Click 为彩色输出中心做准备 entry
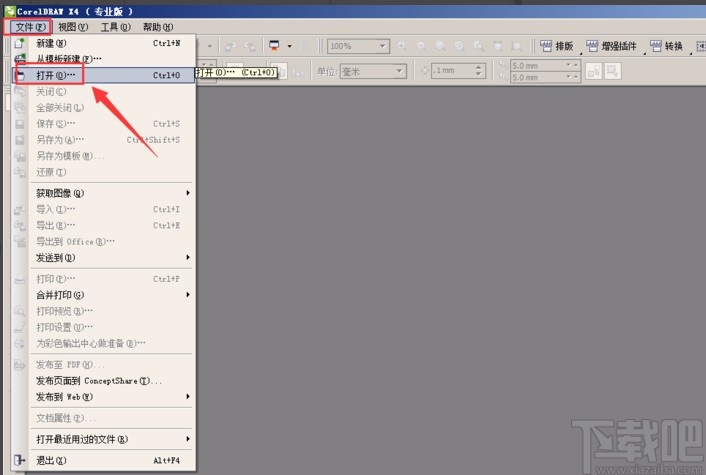This screenshot has width=706, height=475. pyautogui.click(x=104, y=343)
